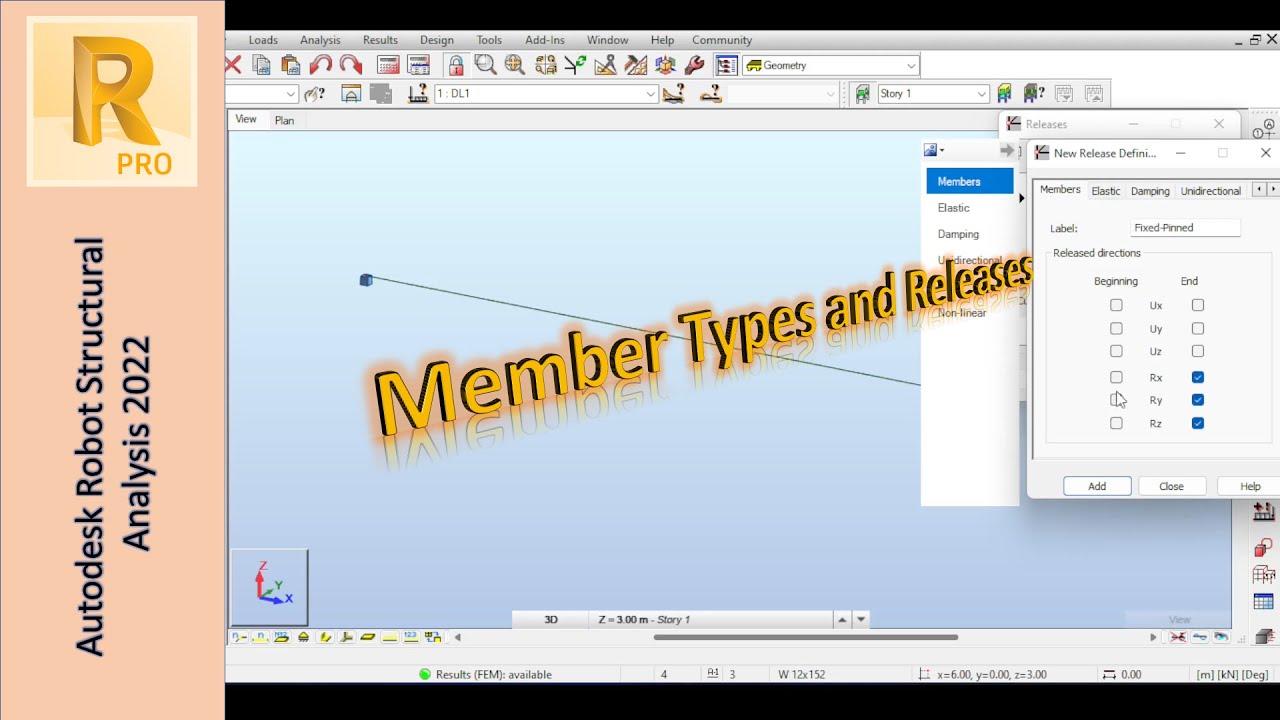
Task: Click the Copy icon in the toolbar
Action: coord(262,65)
